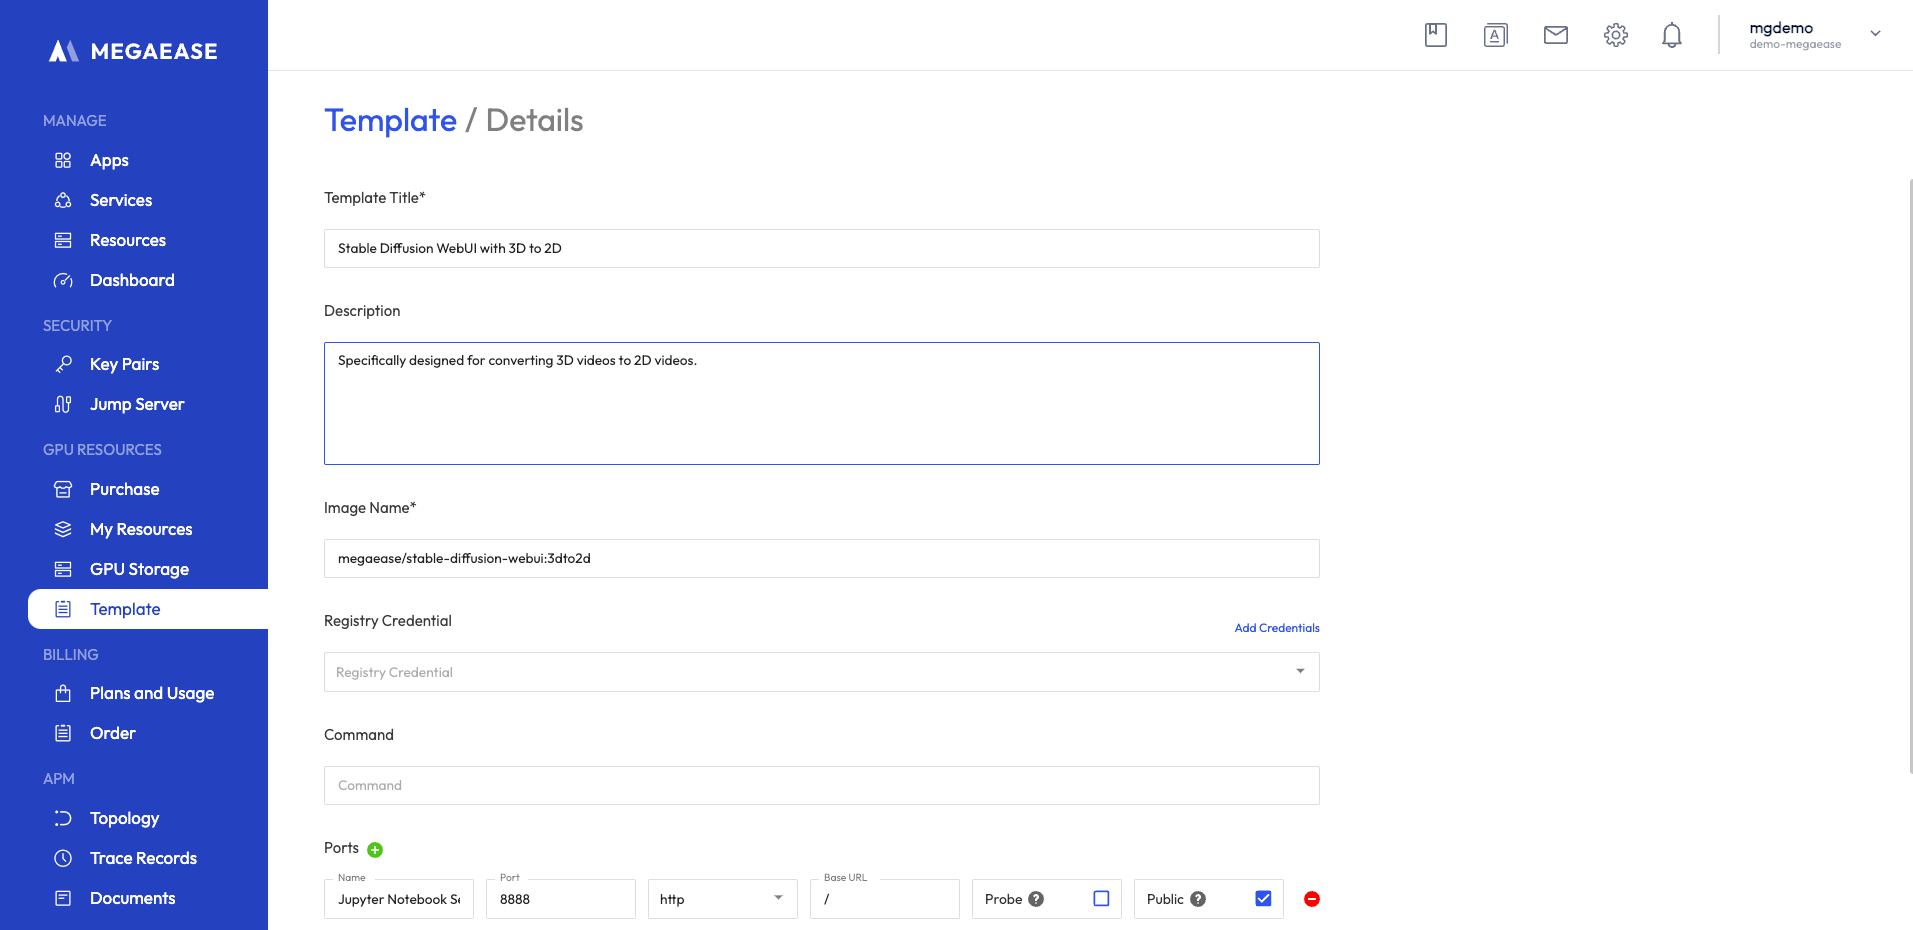Click the bookmark icon in top header
The height and width of the screenshot is (930, 1913).
tap(1435, 35)
